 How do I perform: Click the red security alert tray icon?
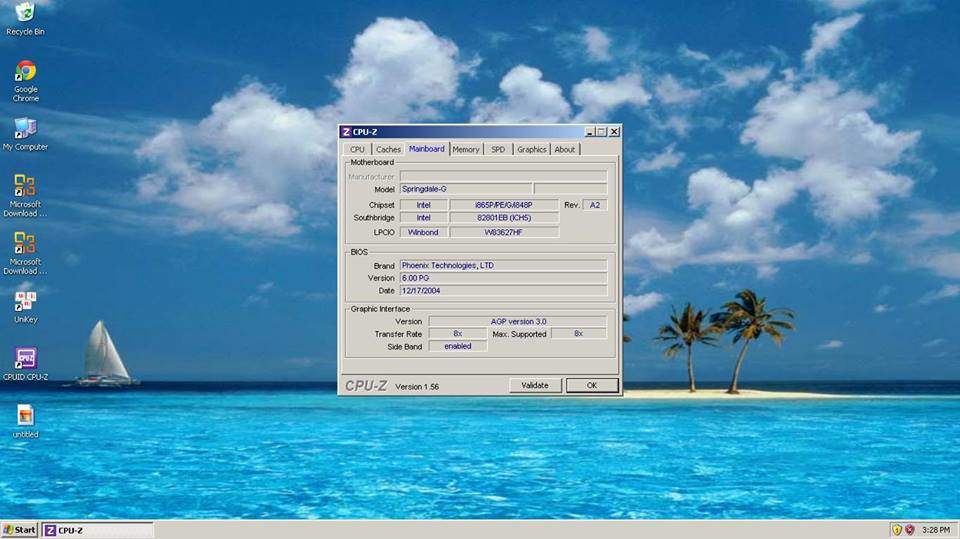911,530
